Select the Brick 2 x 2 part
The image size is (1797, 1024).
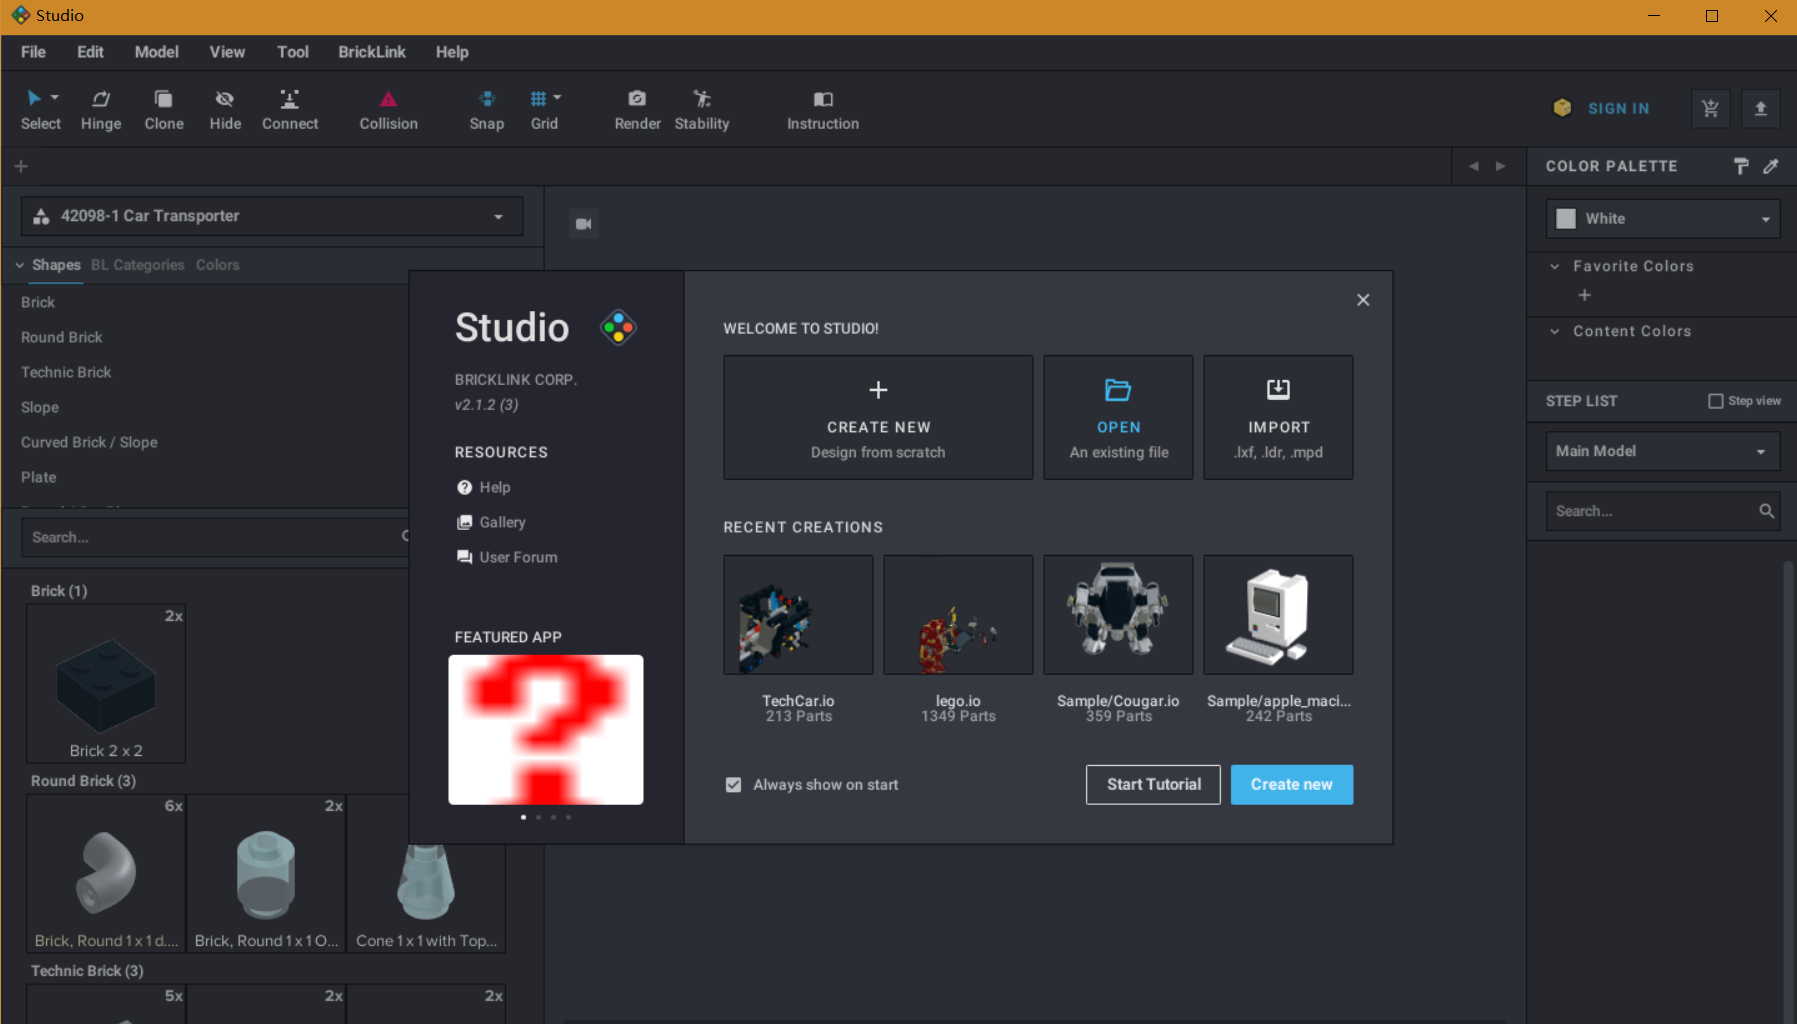[106, 684]
